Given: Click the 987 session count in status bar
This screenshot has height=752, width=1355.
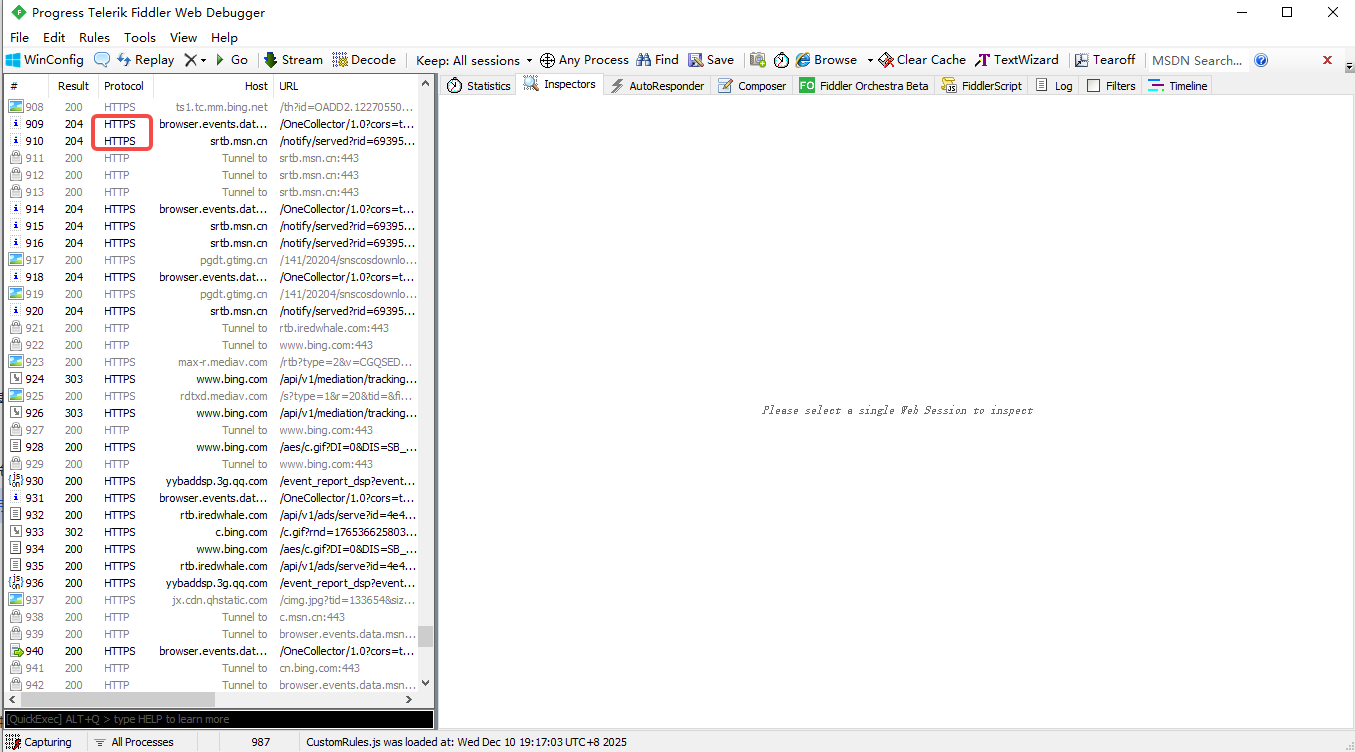Looking at the screenshot, I should point(261,742).
